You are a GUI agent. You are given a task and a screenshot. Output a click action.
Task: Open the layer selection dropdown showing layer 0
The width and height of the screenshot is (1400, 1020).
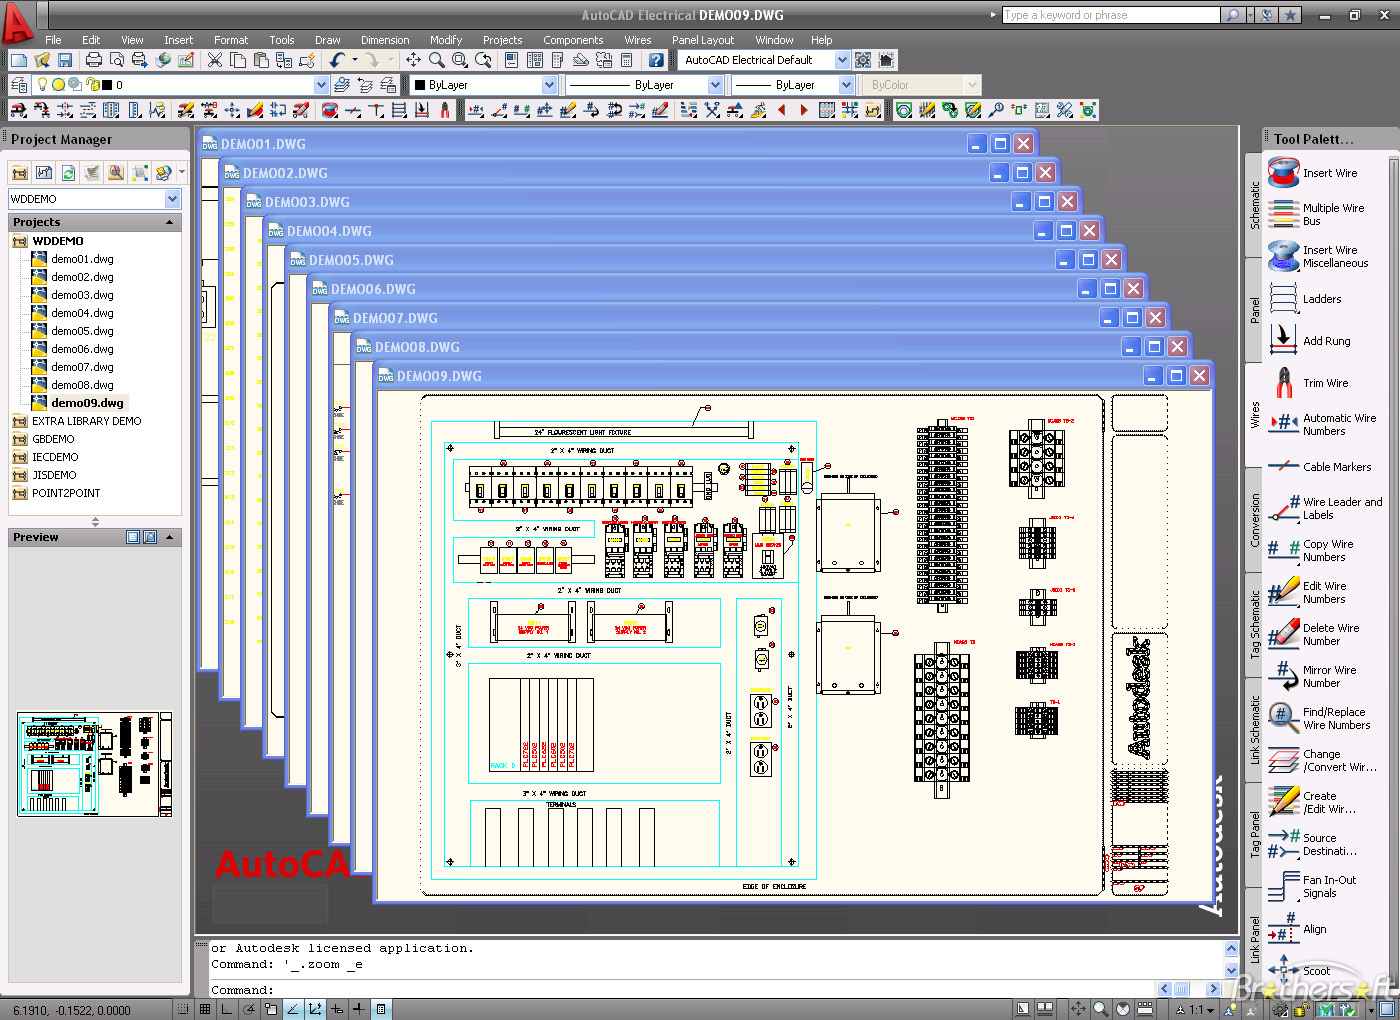pos(319,85)
